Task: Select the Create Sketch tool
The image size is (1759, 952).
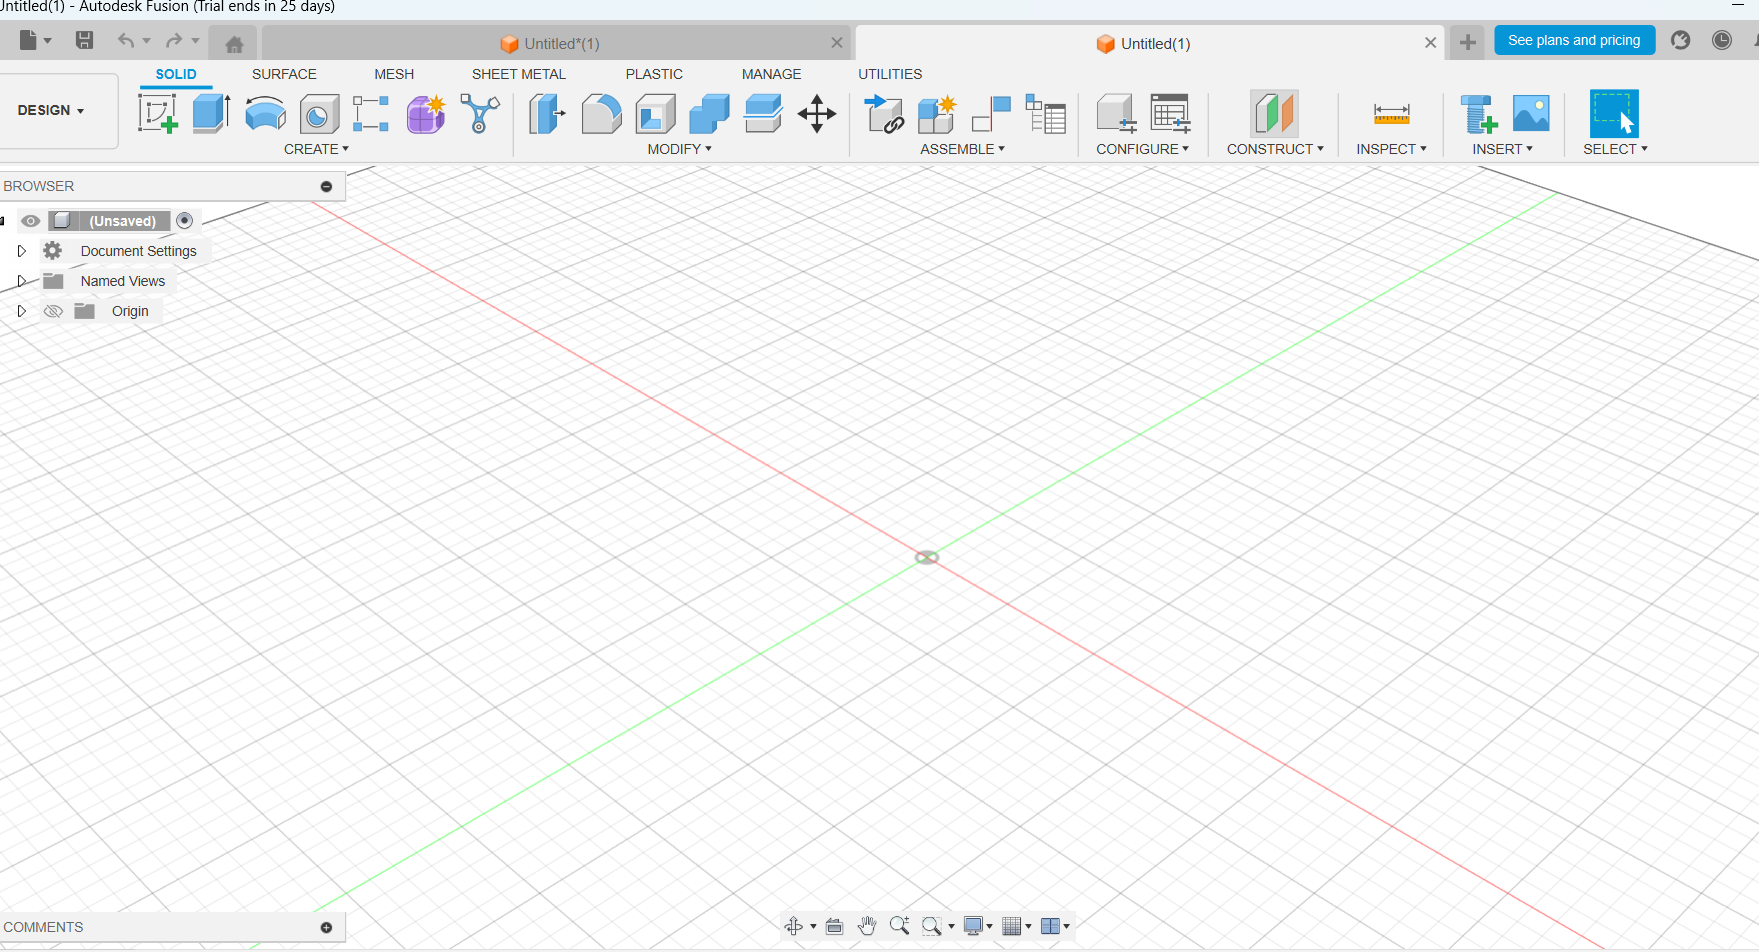Action: 158,114
